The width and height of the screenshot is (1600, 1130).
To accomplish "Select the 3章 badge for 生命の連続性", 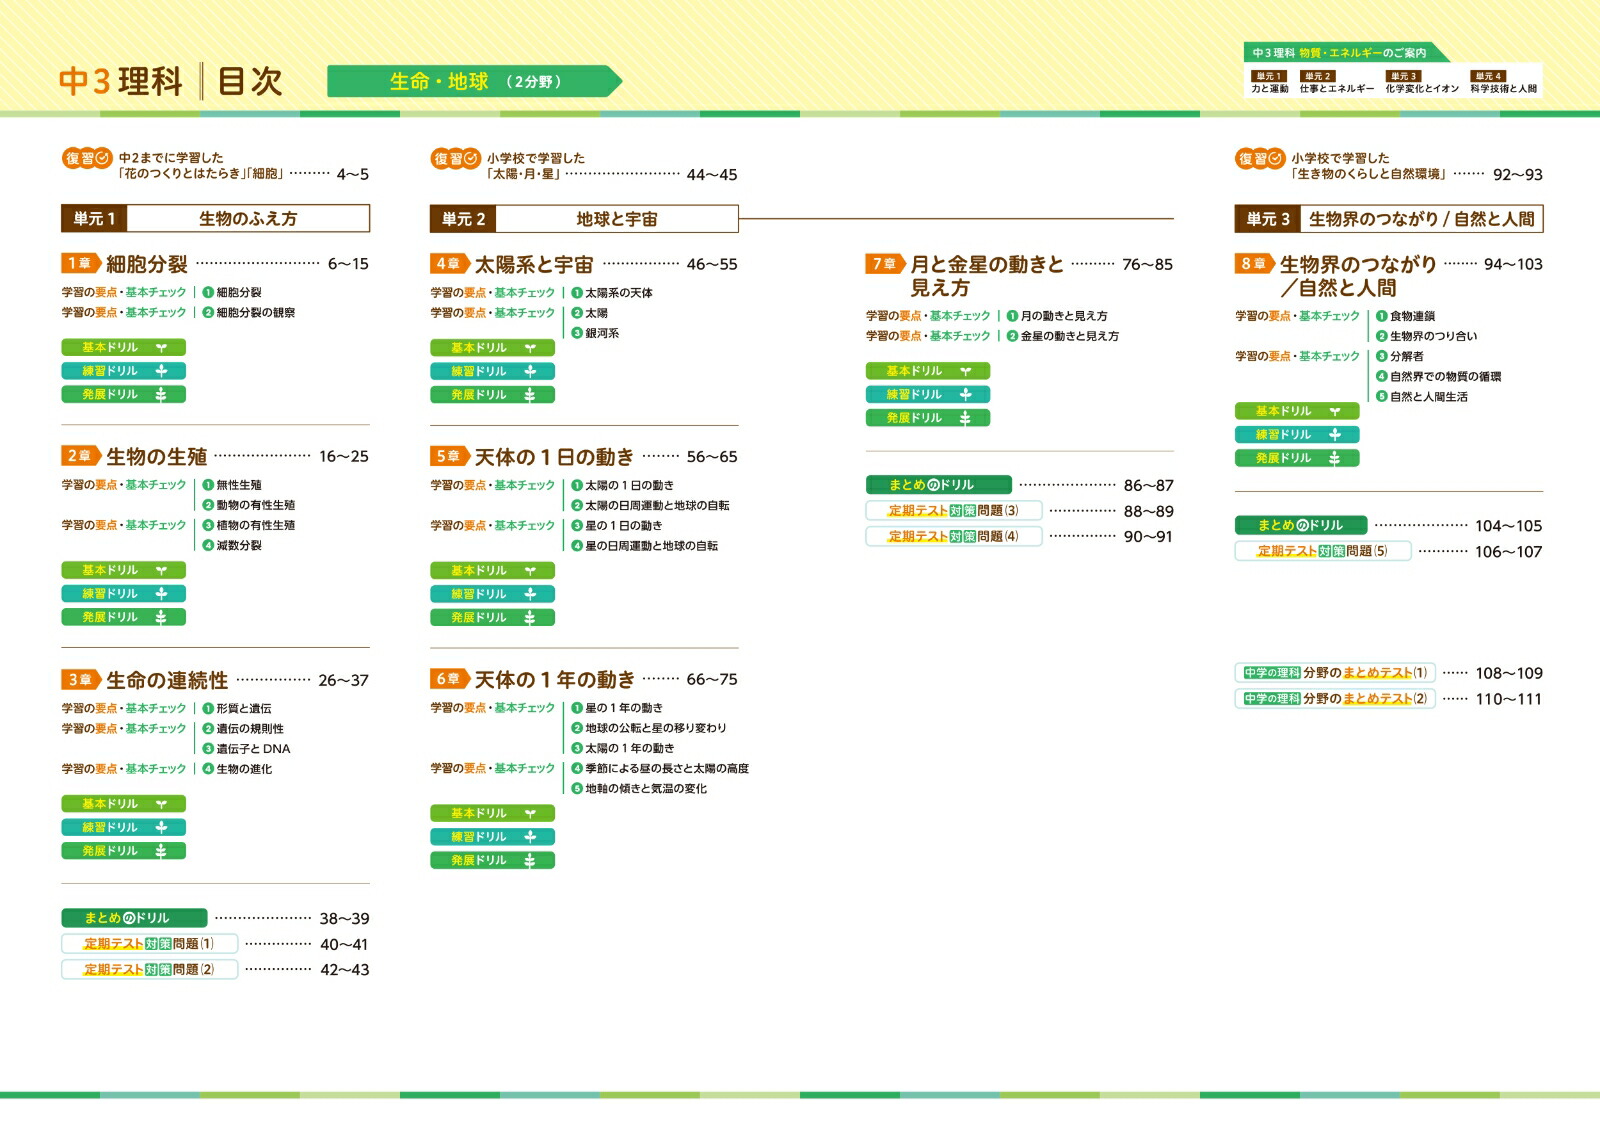I will [x=80, y=680].
